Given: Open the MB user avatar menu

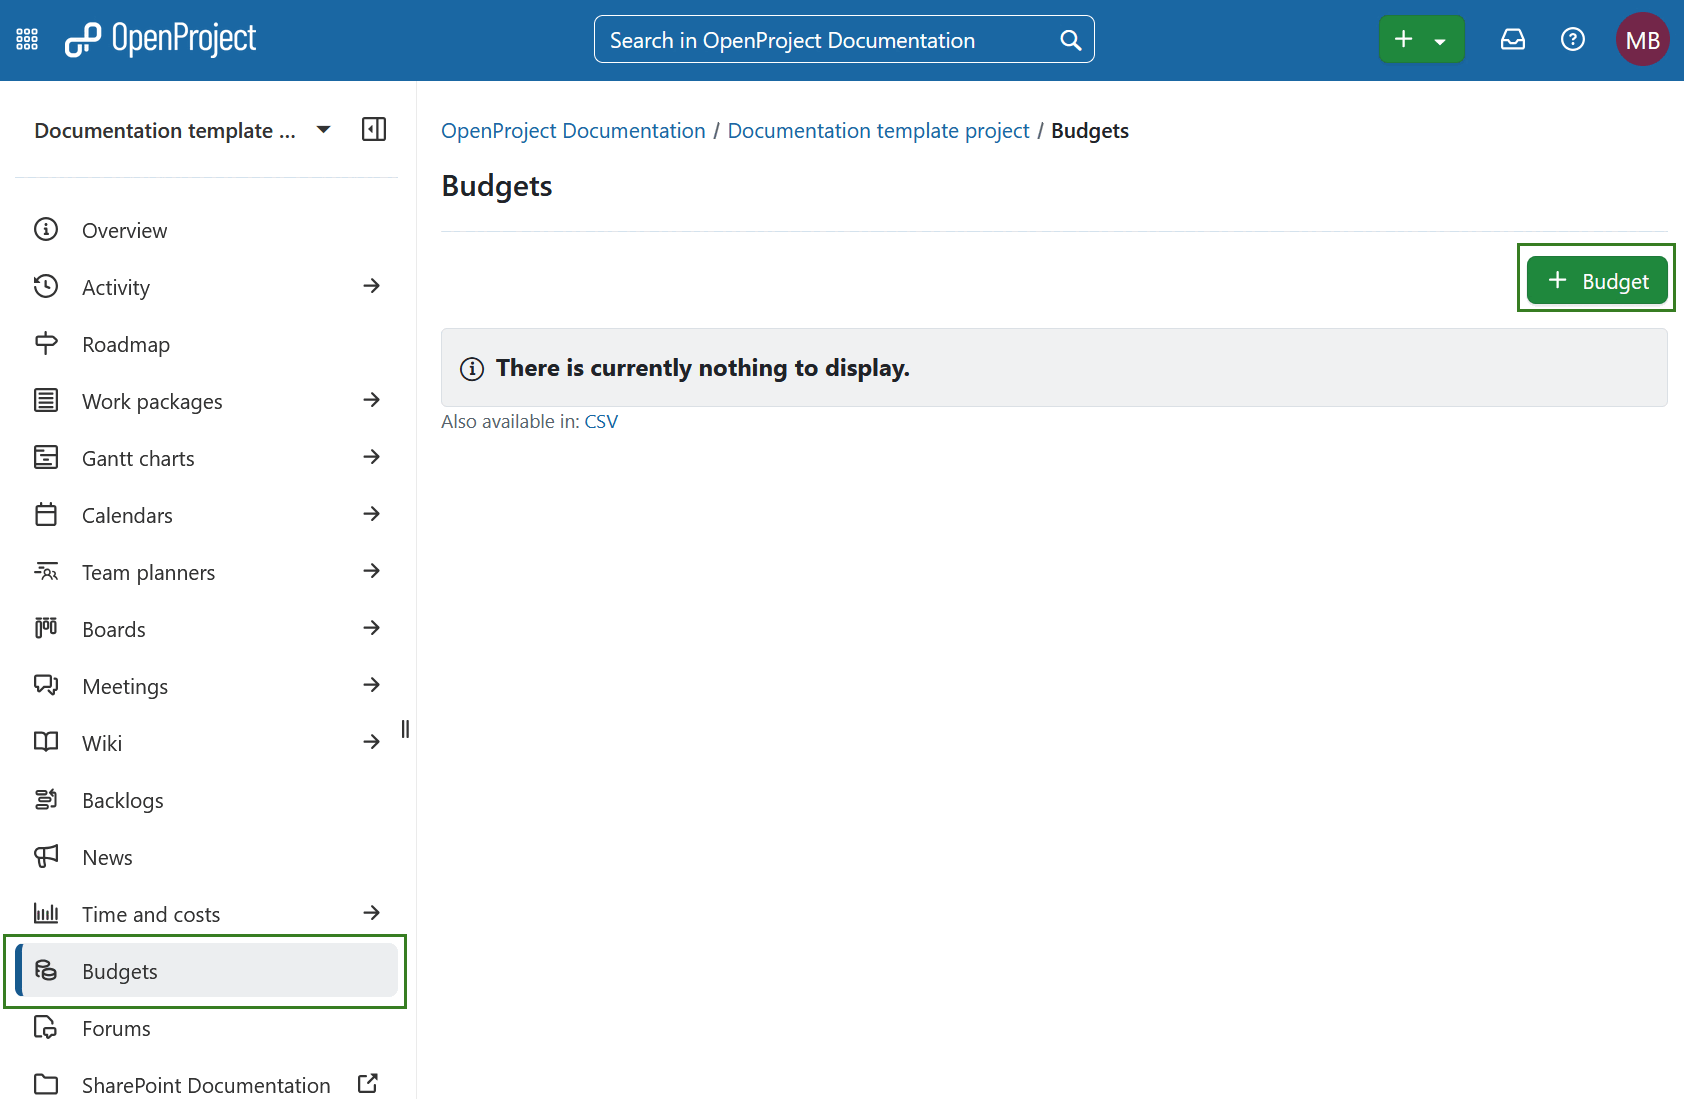Looking at the screenshot, I should coord(1643,39).
